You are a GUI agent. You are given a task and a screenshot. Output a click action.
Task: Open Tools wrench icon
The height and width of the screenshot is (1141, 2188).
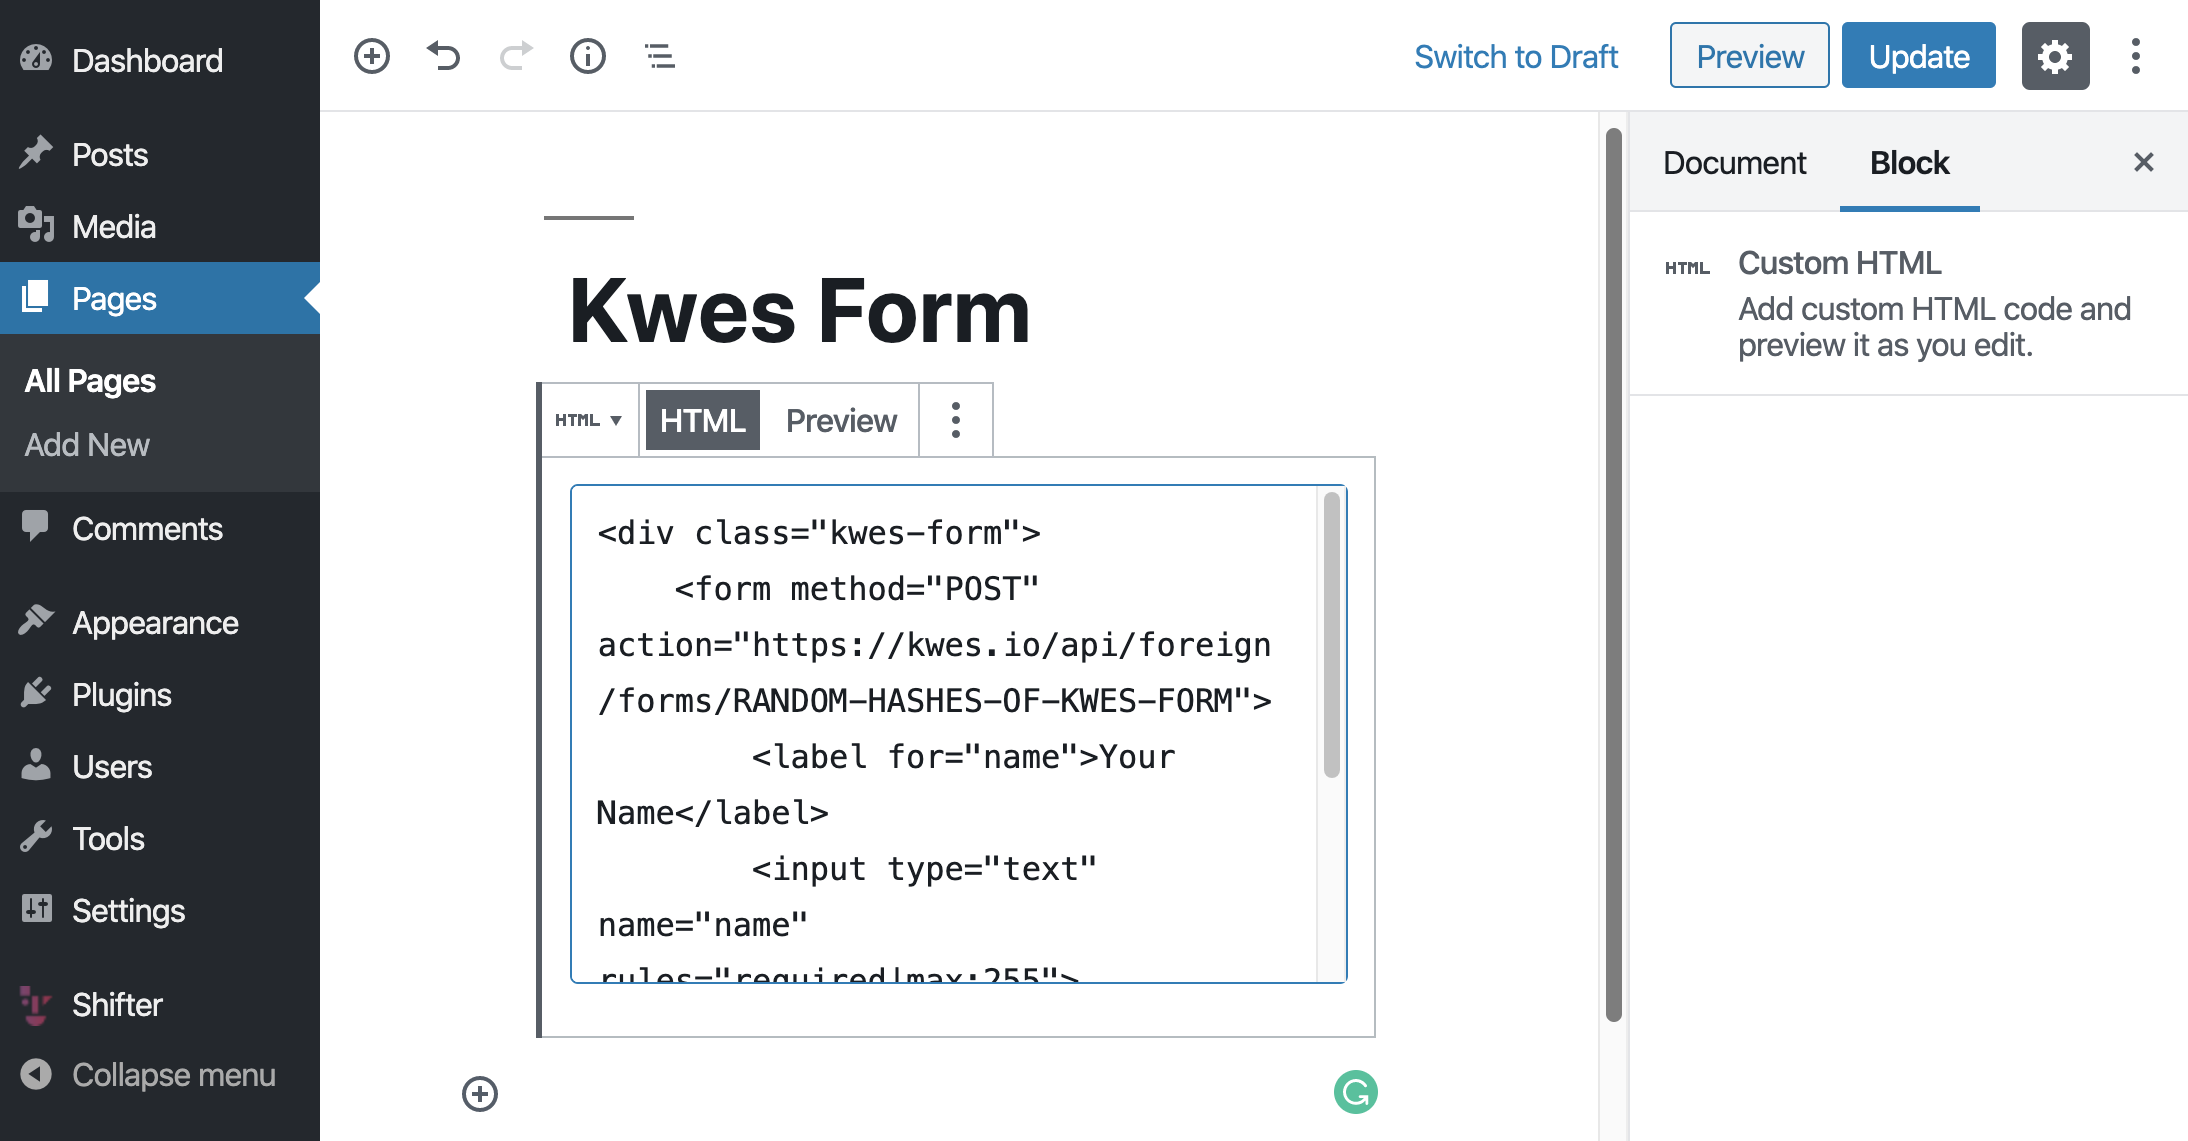coord(36,836)
